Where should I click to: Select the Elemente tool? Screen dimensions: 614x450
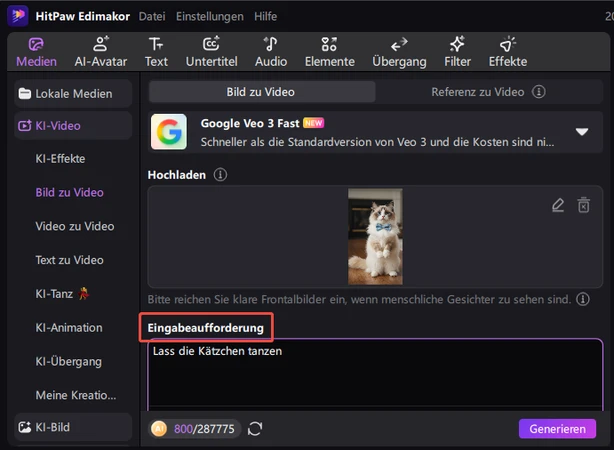pyautogui.click(x=329, y=51)
